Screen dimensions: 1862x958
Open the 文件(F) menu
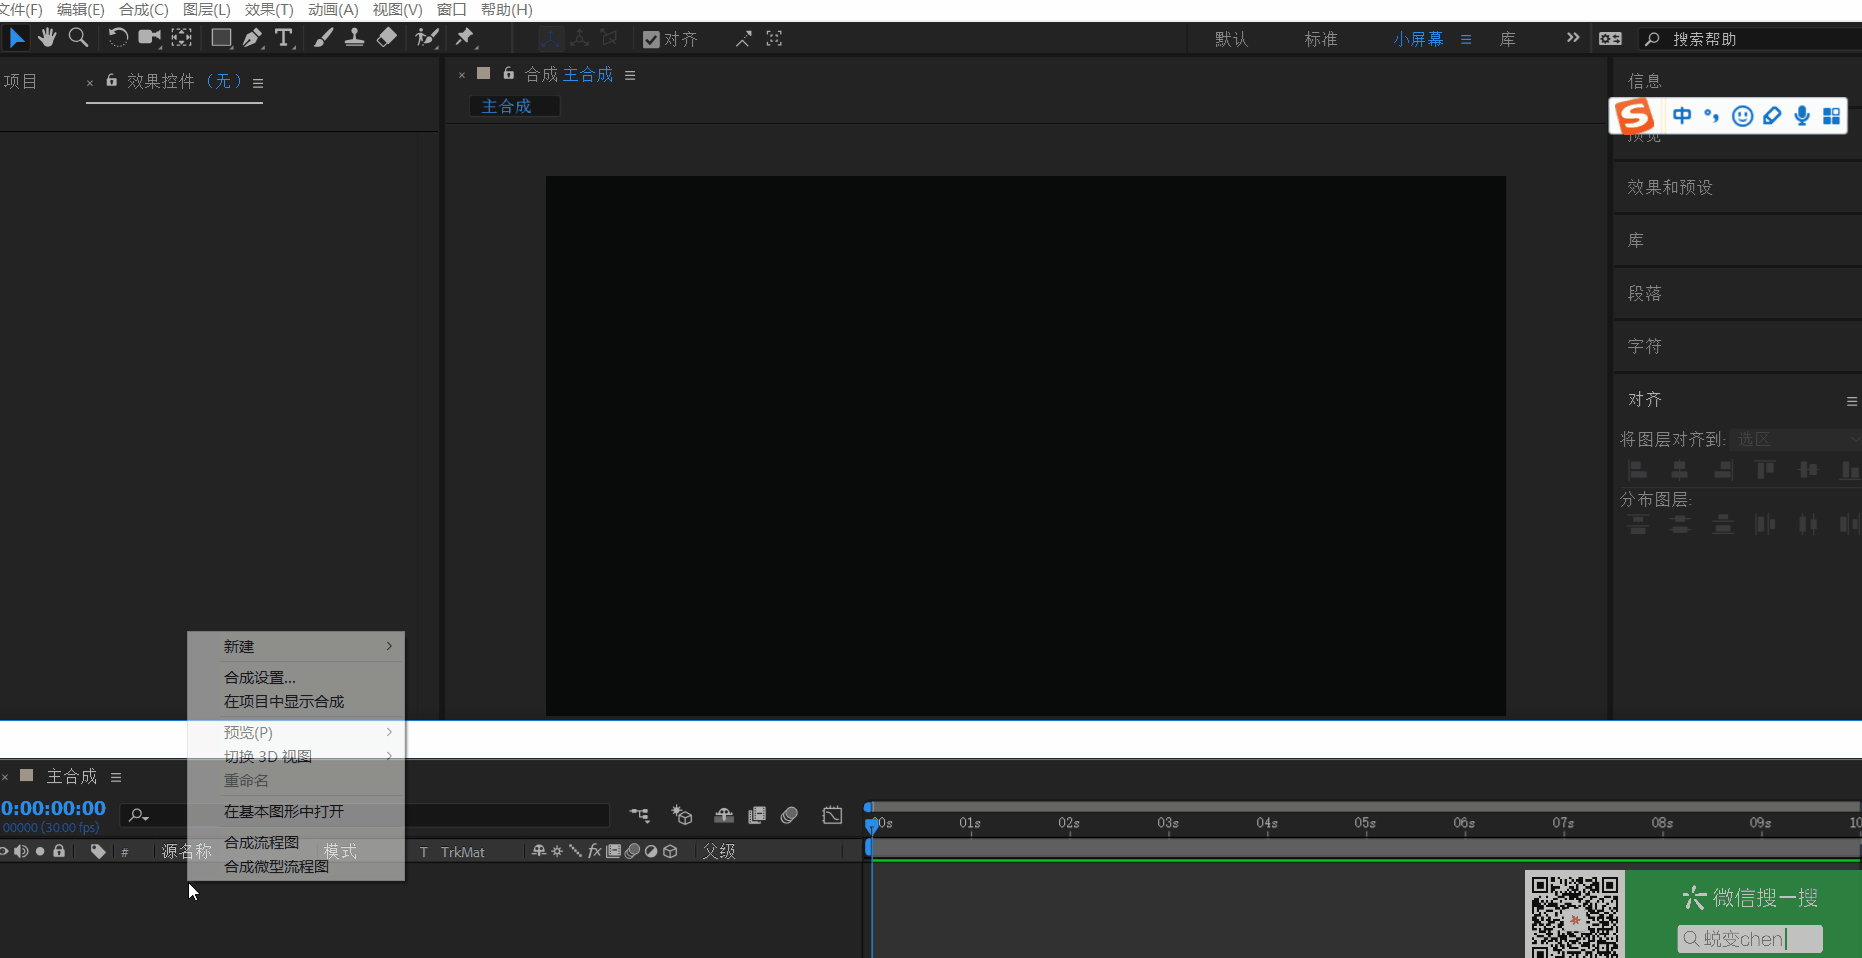click(x=20, y=10)
